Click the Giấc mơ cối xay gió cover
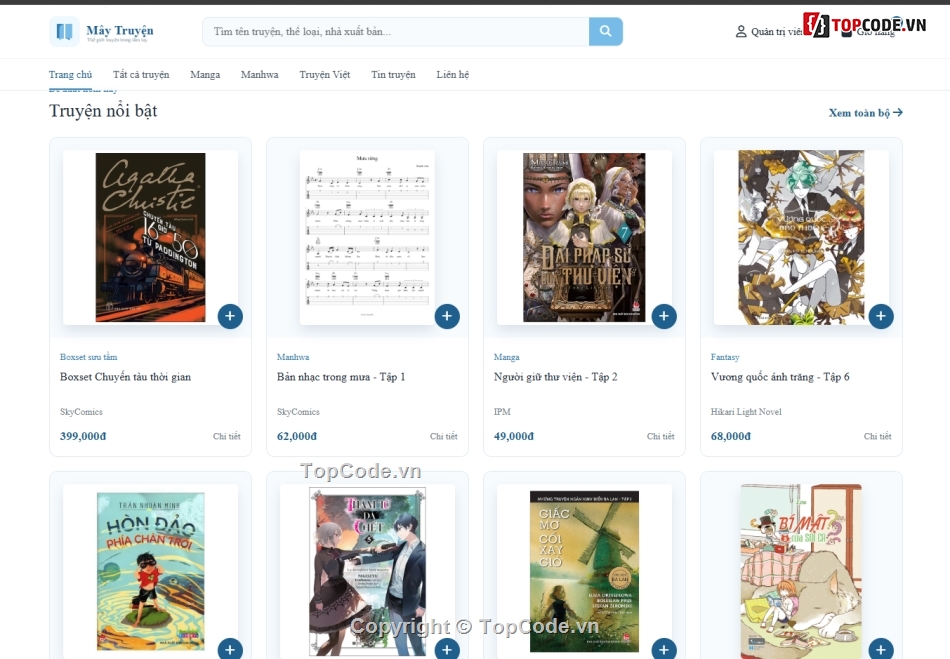 point(584,571)
